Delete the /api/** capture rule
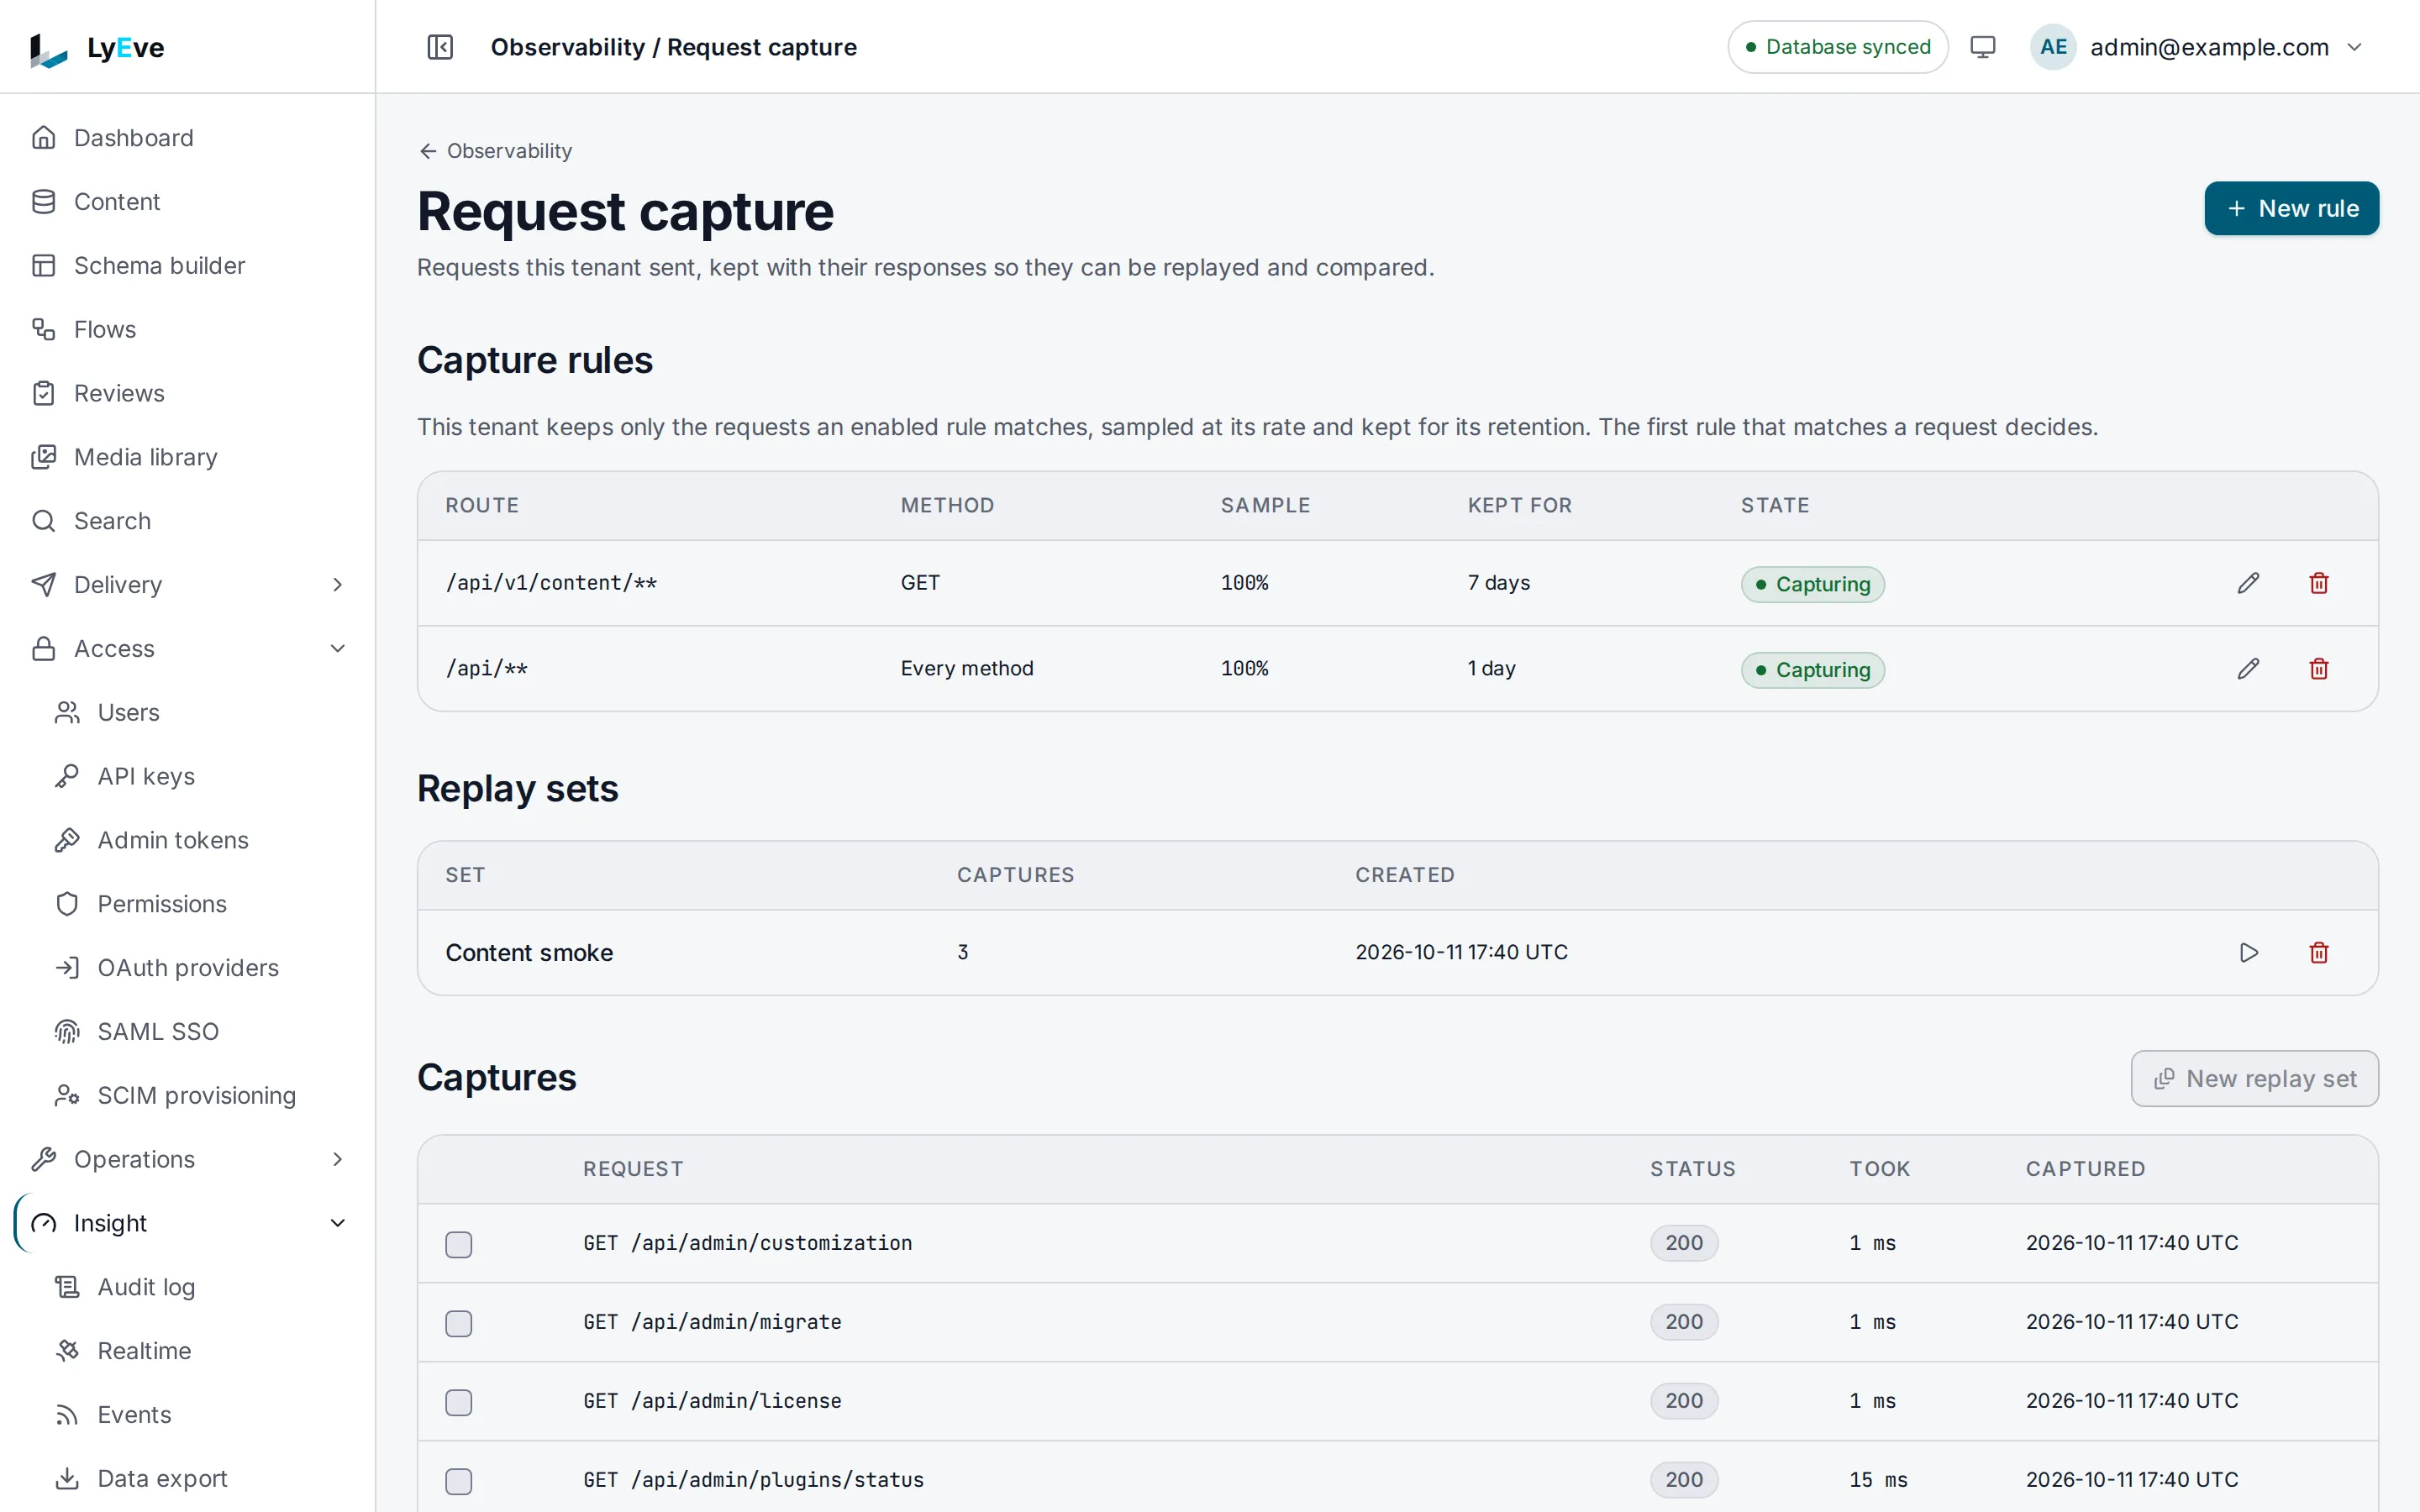 click(2319, 669)
